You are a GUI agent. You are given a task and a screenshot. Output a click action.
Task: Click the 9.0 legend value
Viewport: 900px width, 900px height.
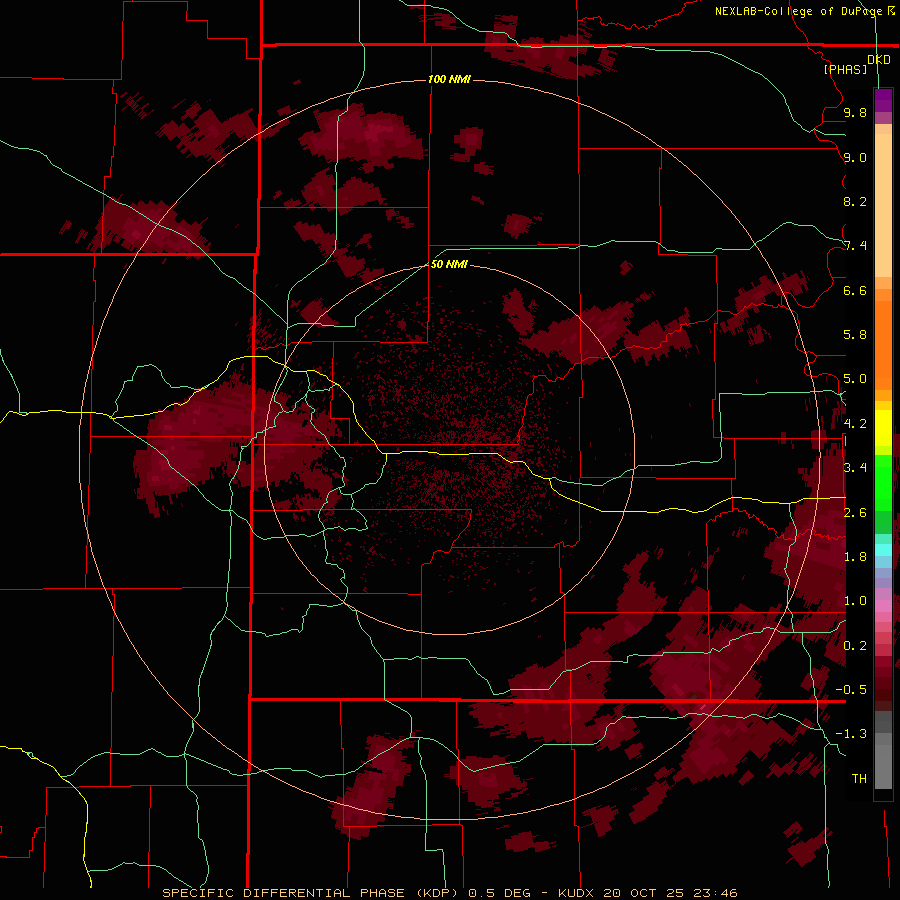tap(855, 157)
